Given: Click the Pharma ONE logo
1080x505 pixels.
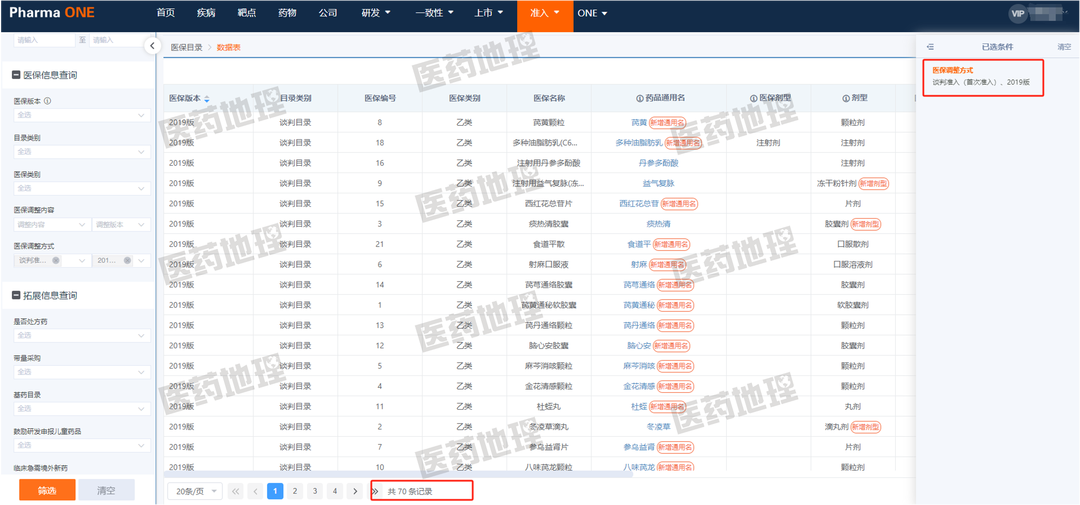Looking at the screenshot, I should [x=52, y=13].
